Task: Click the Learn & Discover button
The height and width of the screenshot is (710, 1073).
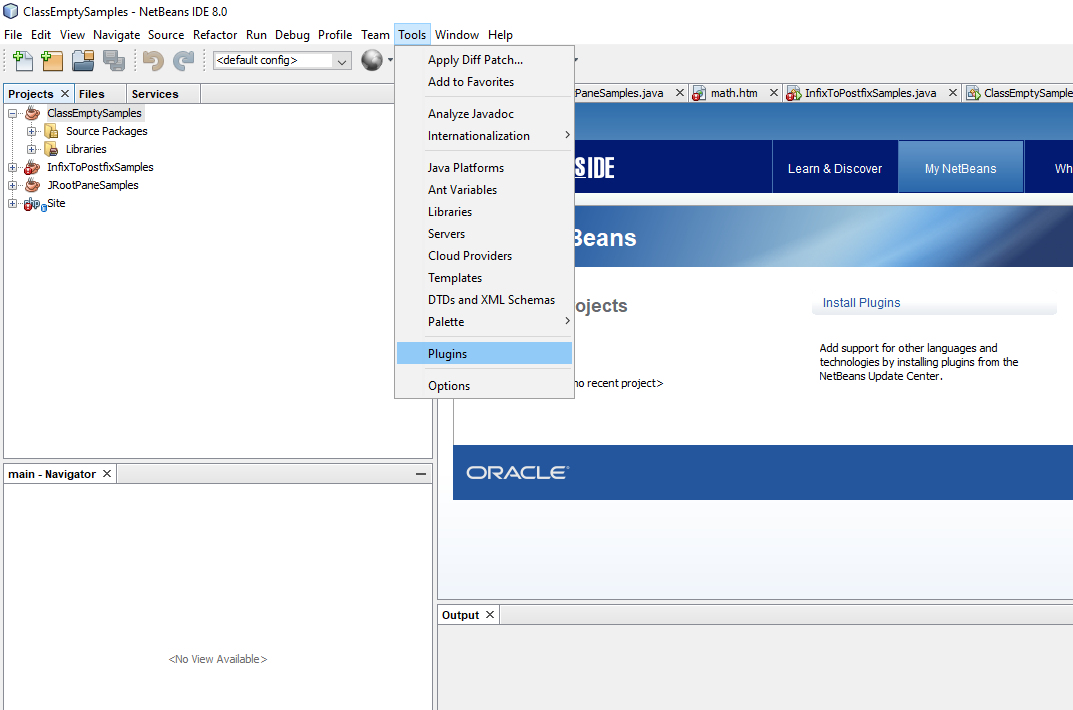Action: point(834,168)
